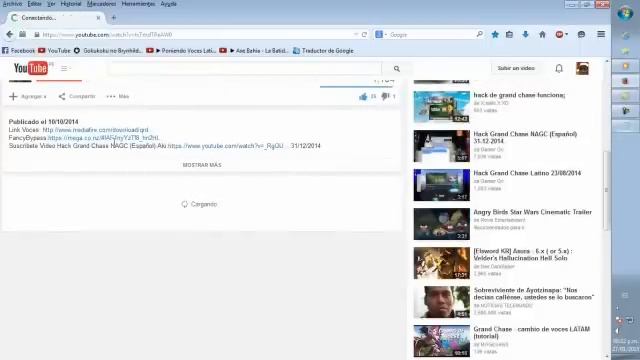The image size is (640, 360).
Task: Click the Compartir share button
Action: coord(77,96)
